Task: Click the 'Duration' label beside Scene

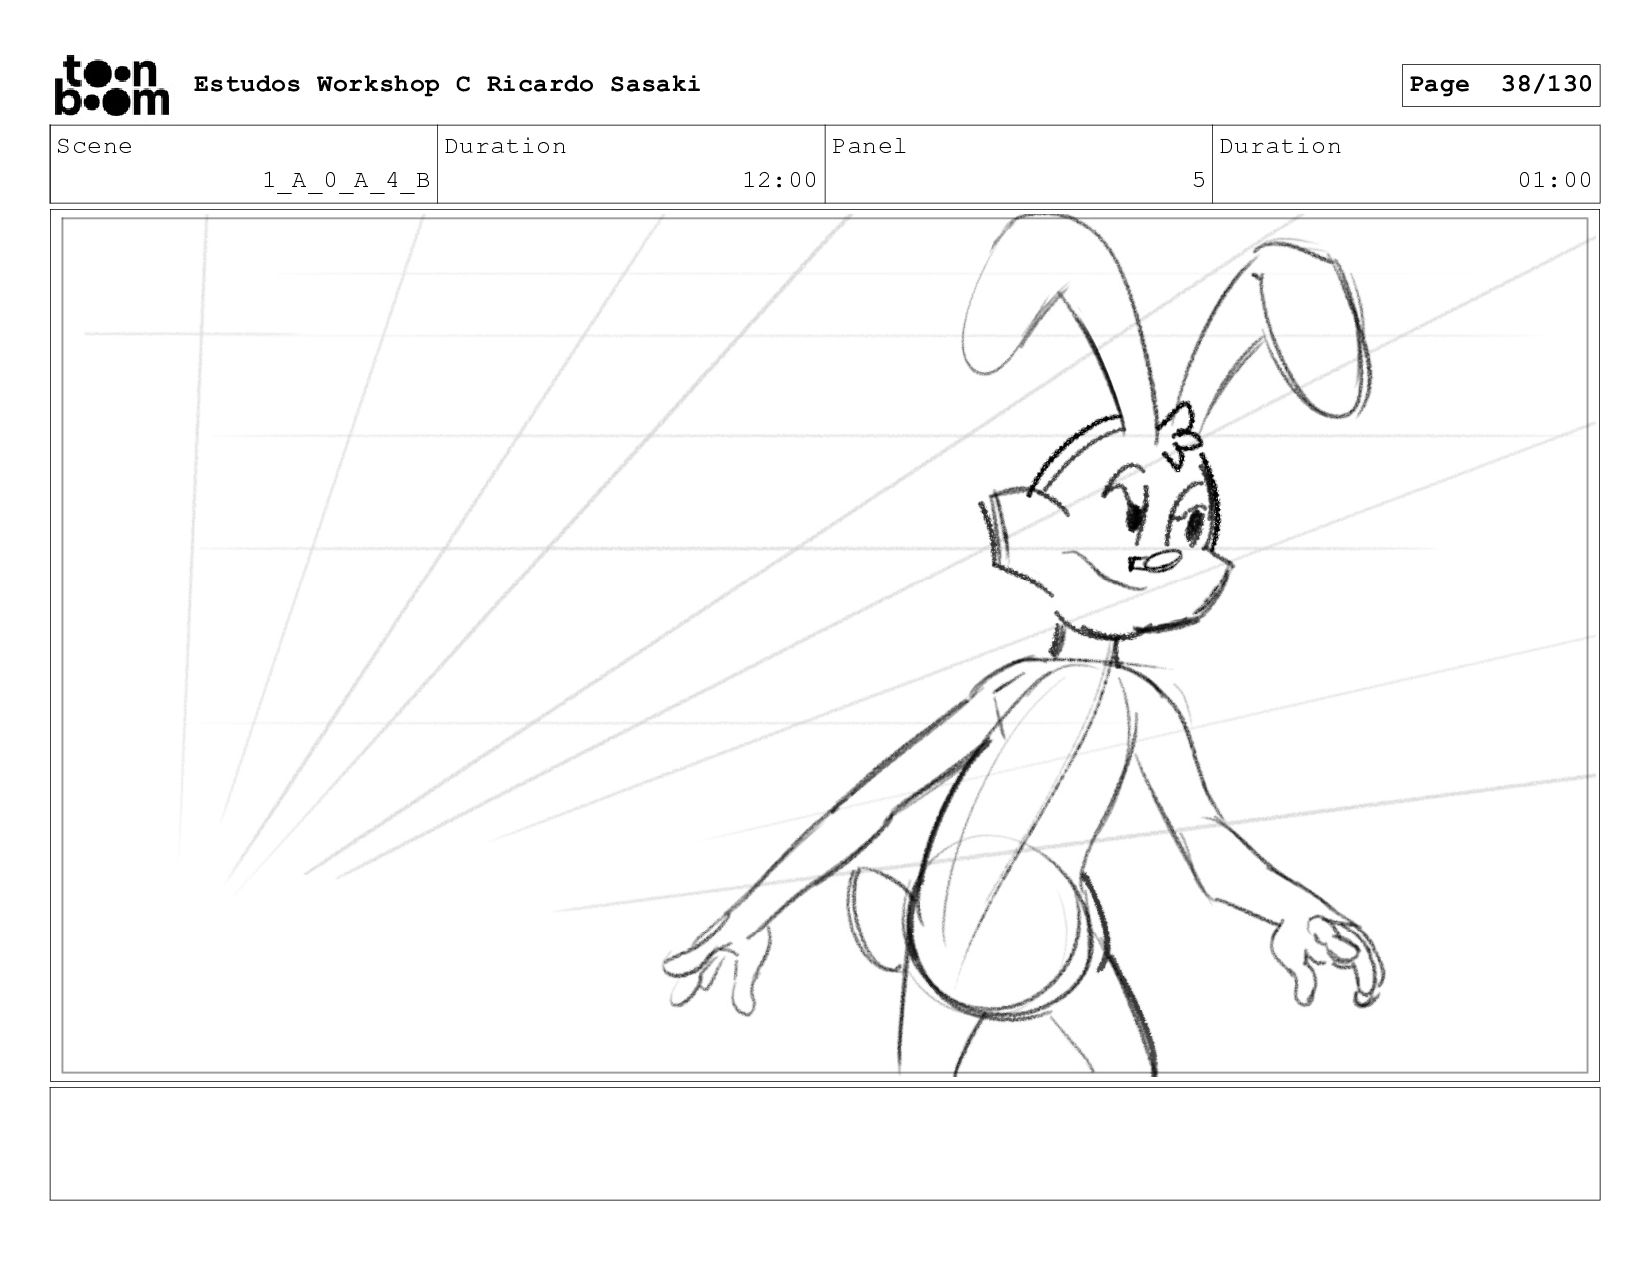Action: [505, 147]
